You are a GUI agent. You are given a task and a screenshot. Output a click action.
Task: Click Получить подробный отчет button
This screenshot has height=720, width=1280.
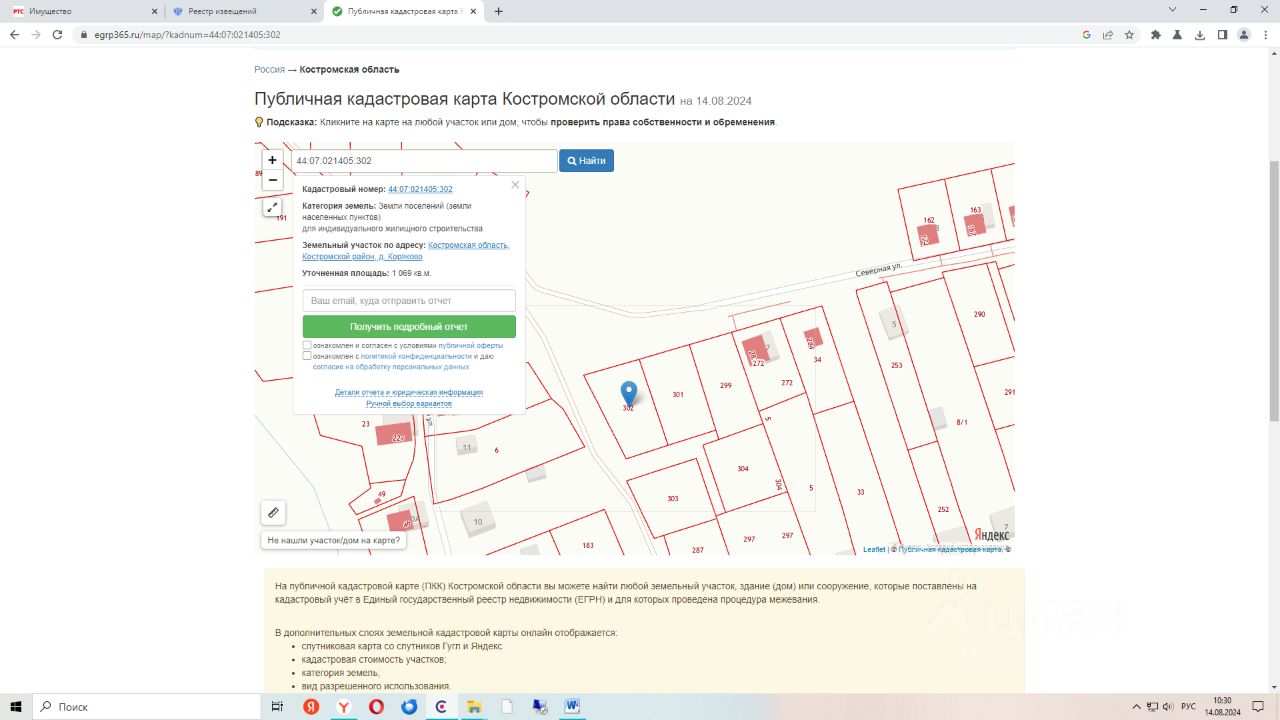(409, 327)
